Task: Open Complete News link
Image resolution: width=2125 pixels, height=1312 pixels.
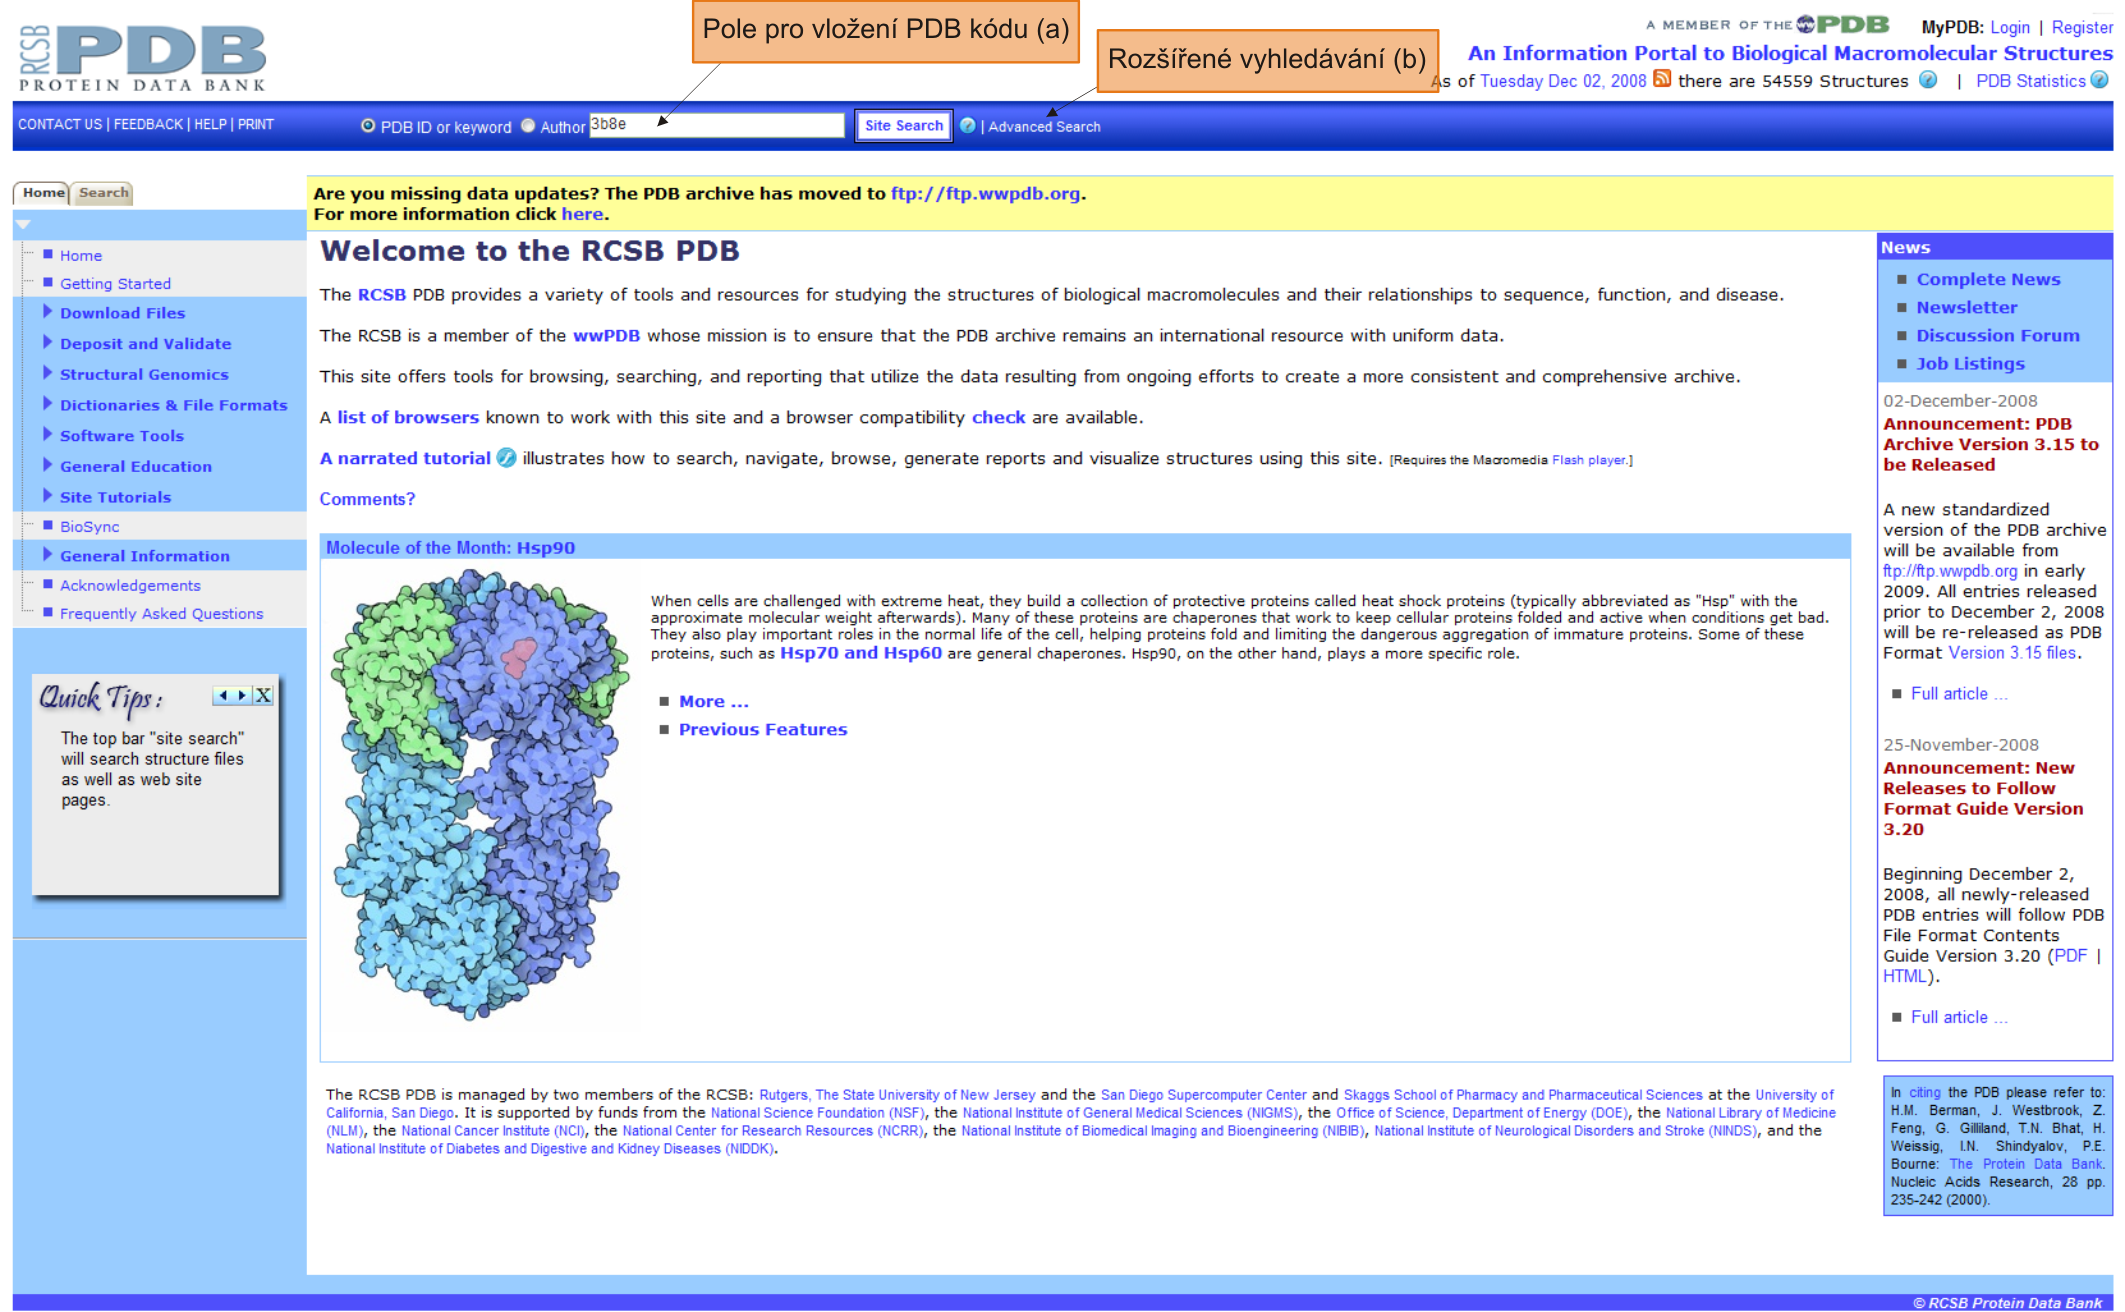Action: point(1988,280)
